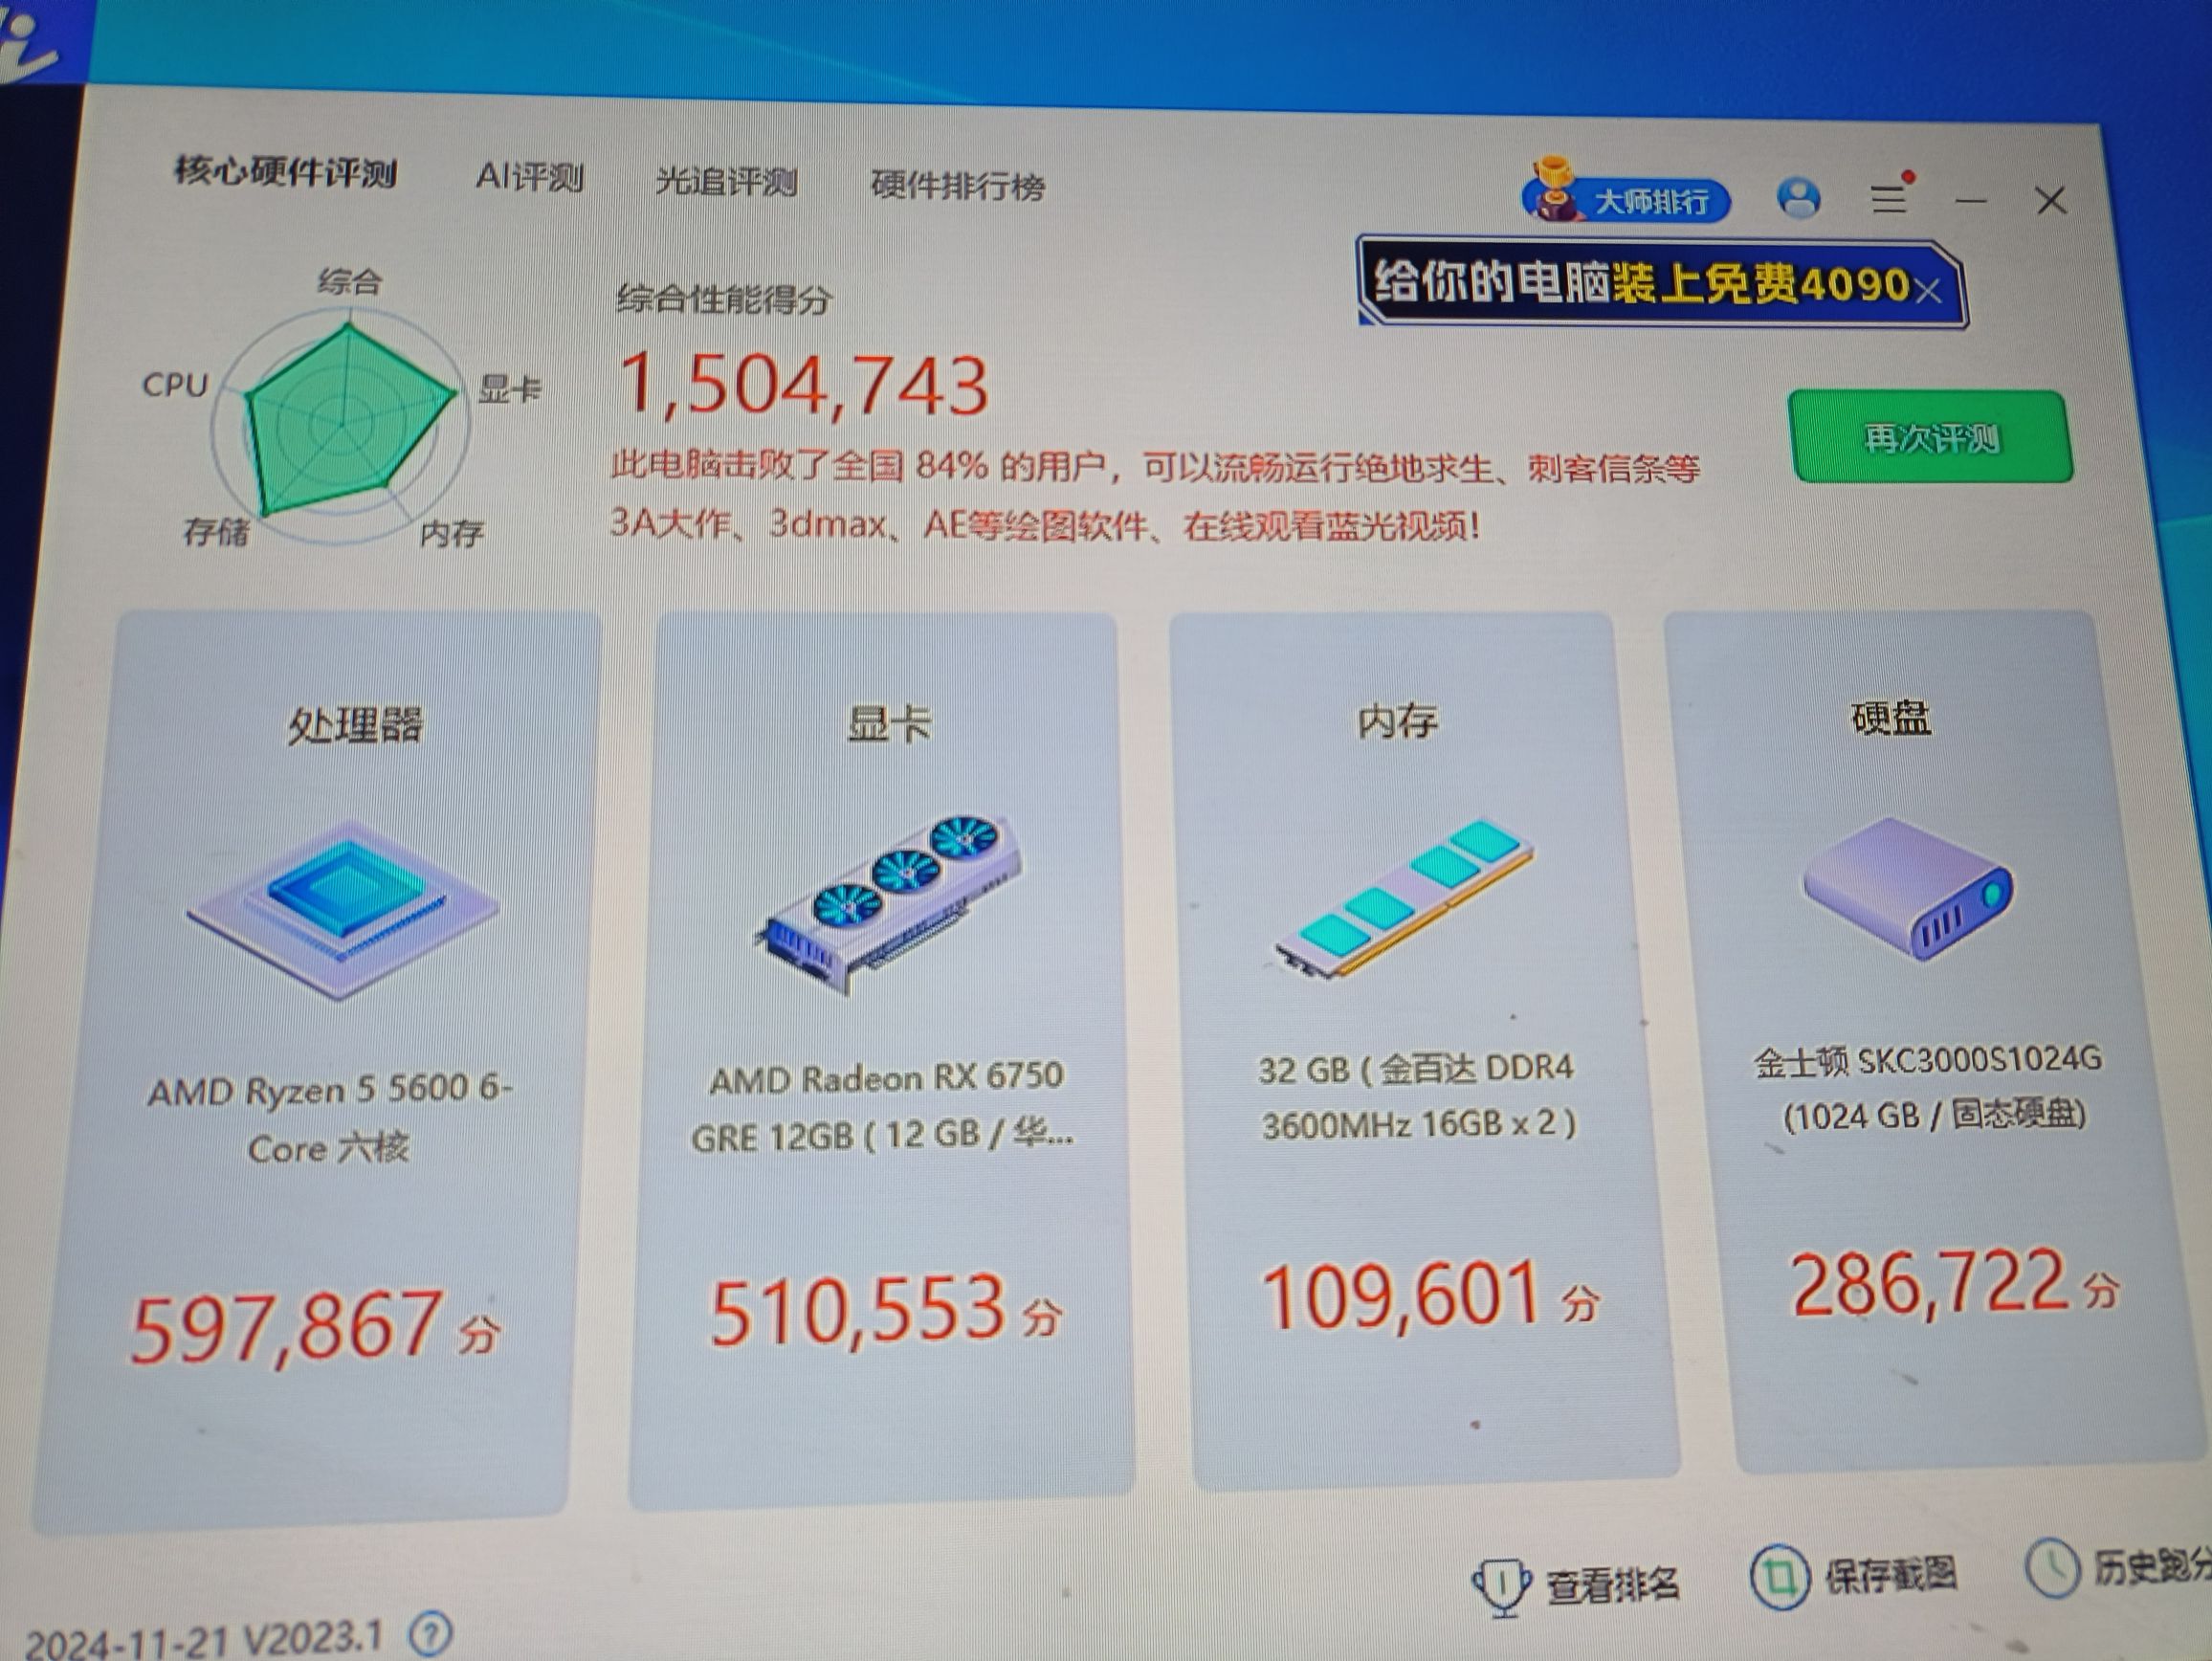The image size is (2212, 1661).
Task: Open the 硬件排行榜 tab
Action: pos(957,185)
